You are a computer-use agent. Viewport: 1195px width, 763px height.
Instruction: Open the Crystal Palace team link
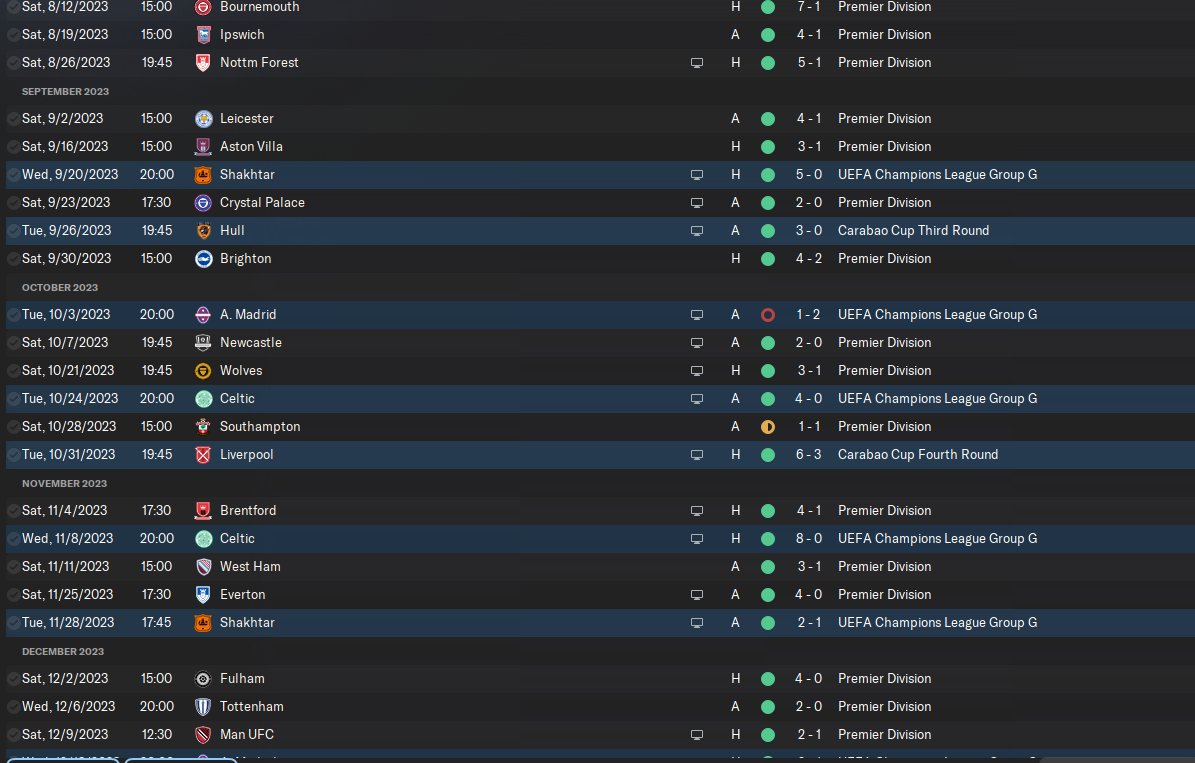click(x=262, y=203)
